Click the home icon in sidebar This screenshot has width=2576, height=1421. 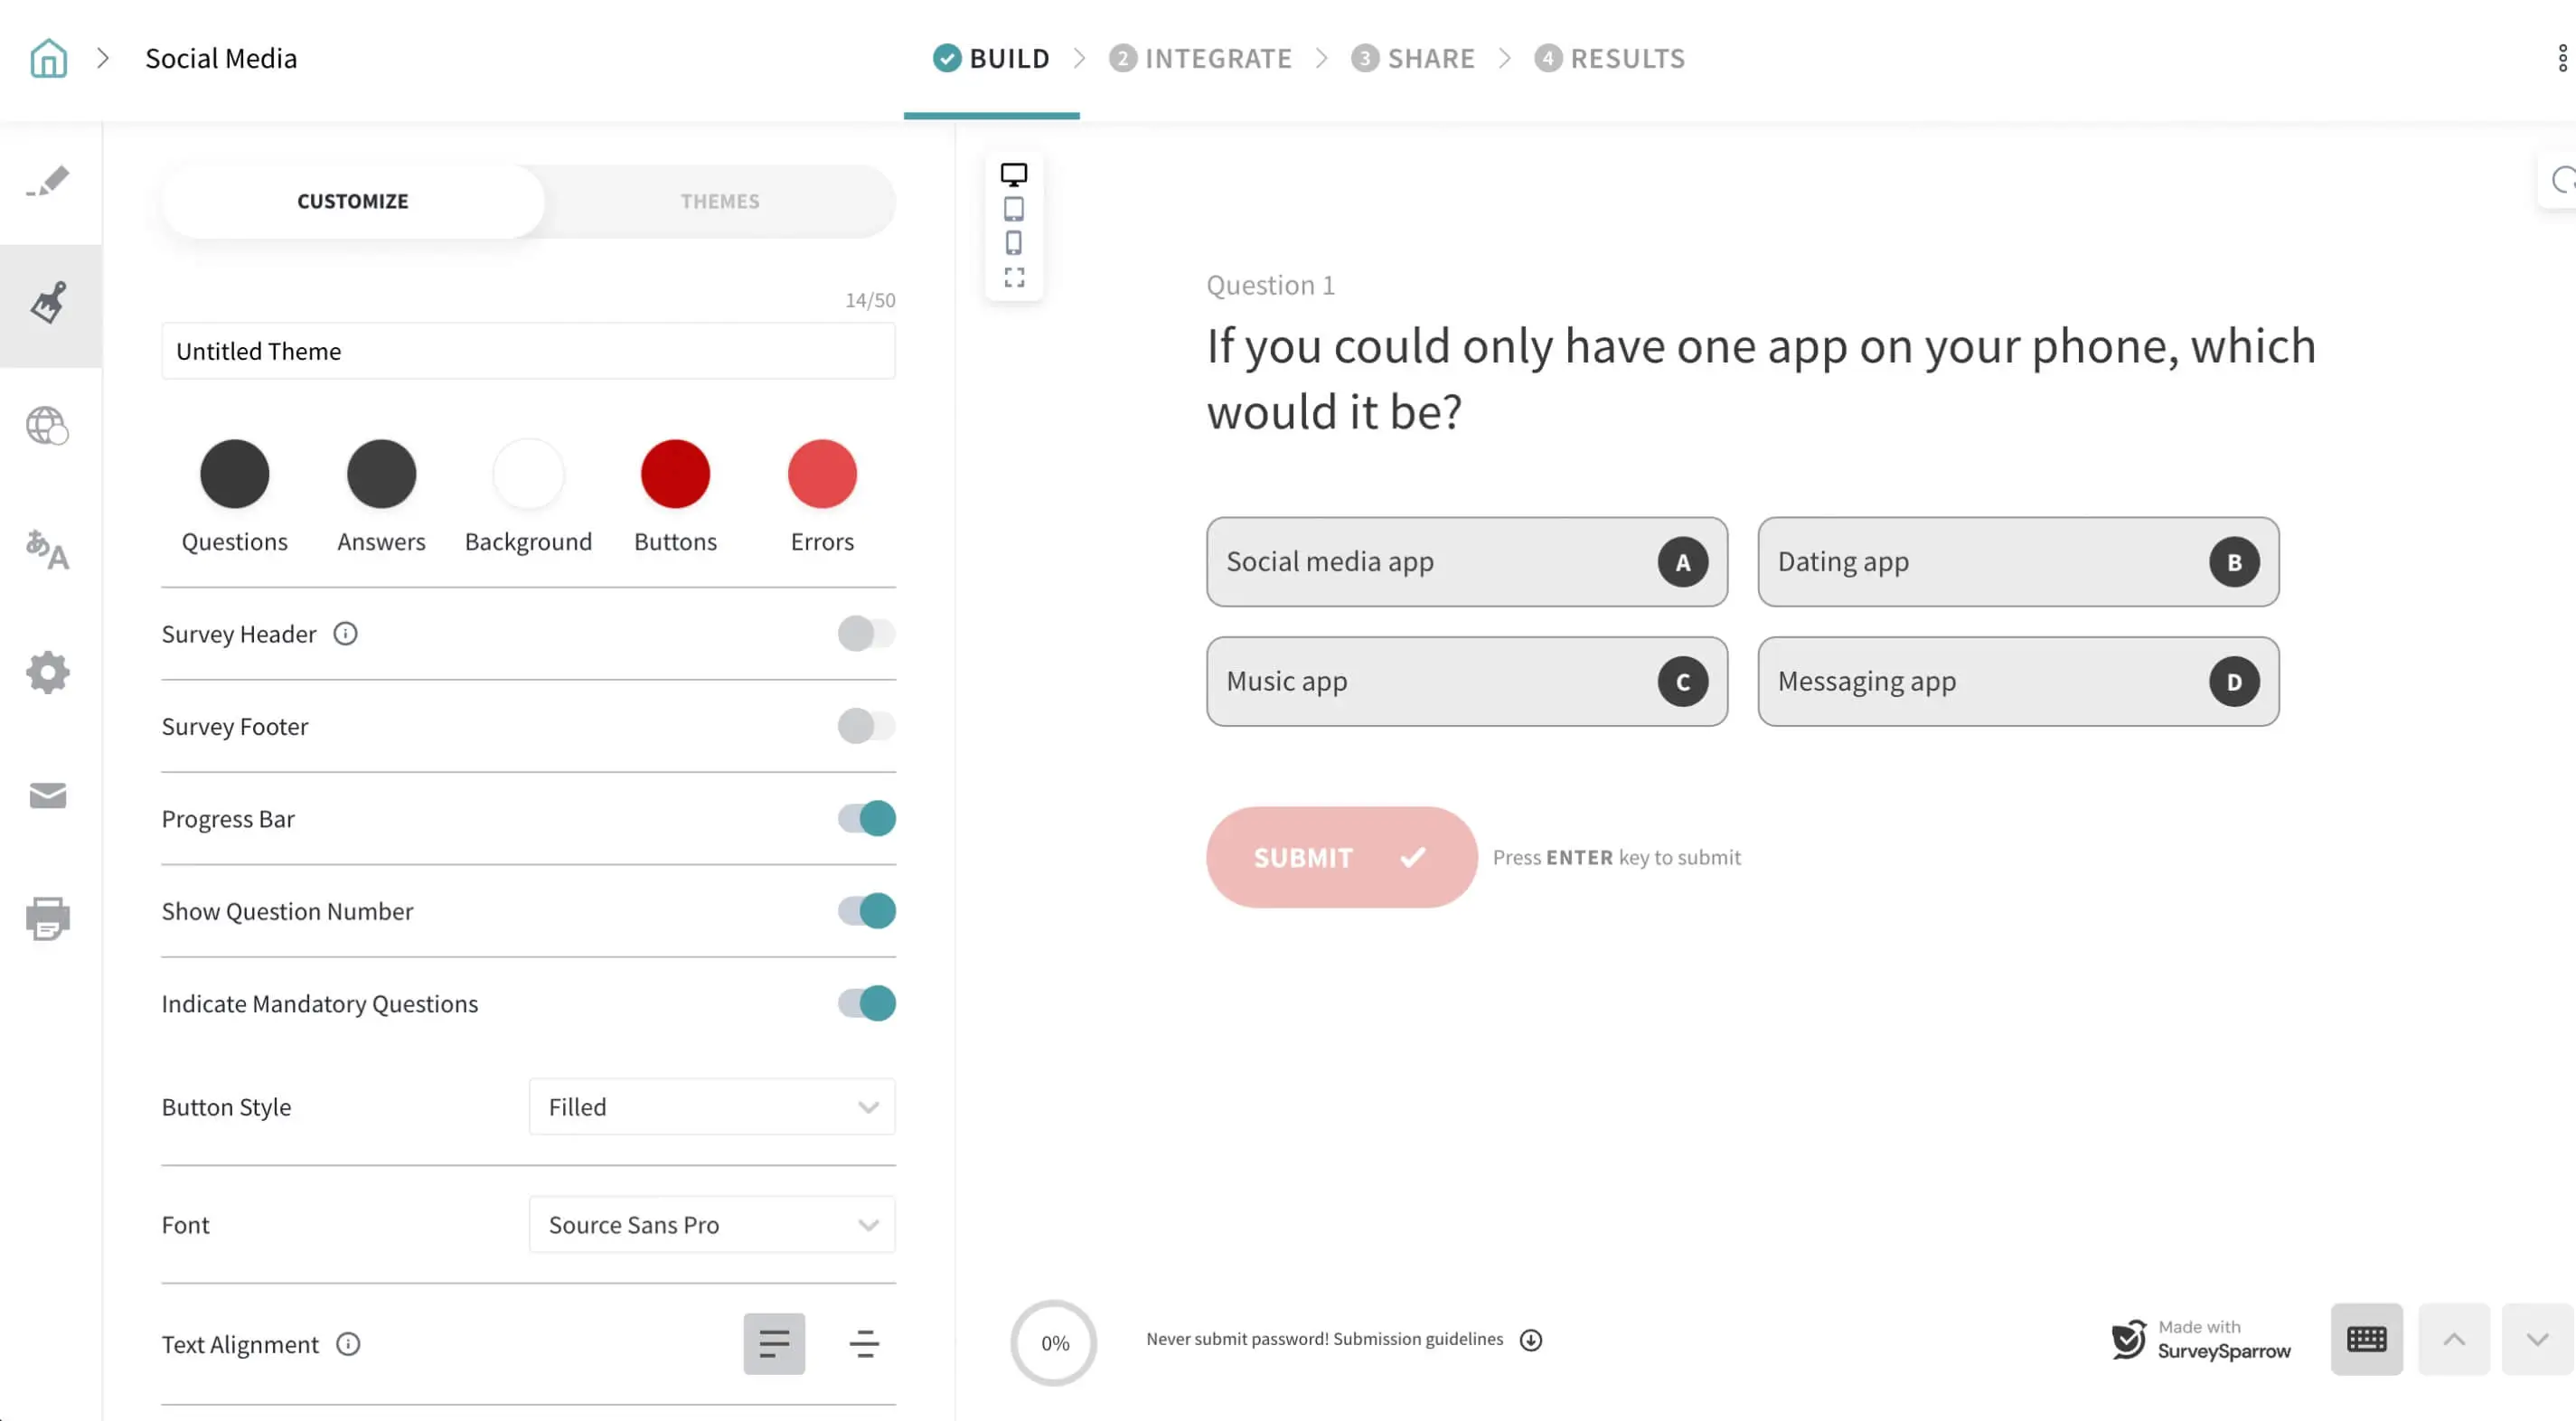[x=47, y=58]
